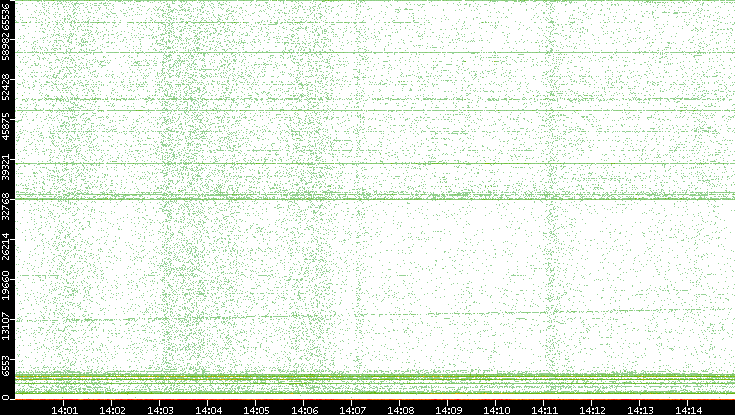This screenshot has width=735, height=415.
Task: Click the 32768 vertical axis label
Action: [x=5, y=206]
